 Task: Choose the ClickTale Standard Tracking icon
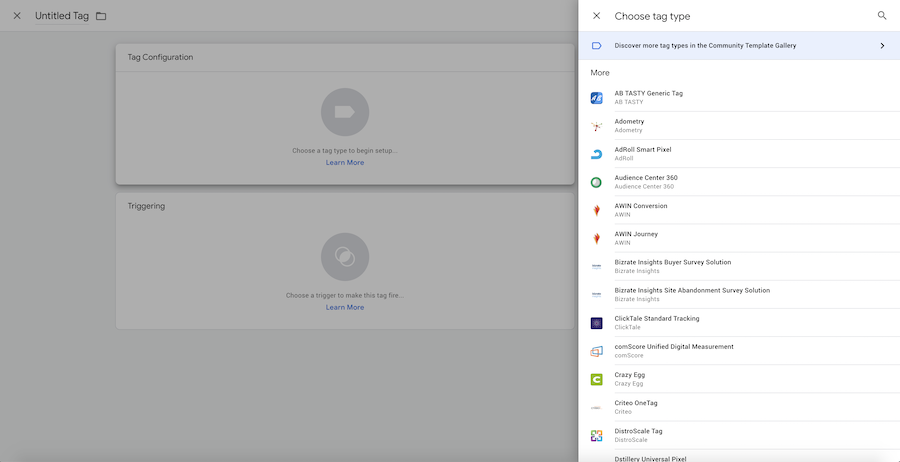click(596, 323)
